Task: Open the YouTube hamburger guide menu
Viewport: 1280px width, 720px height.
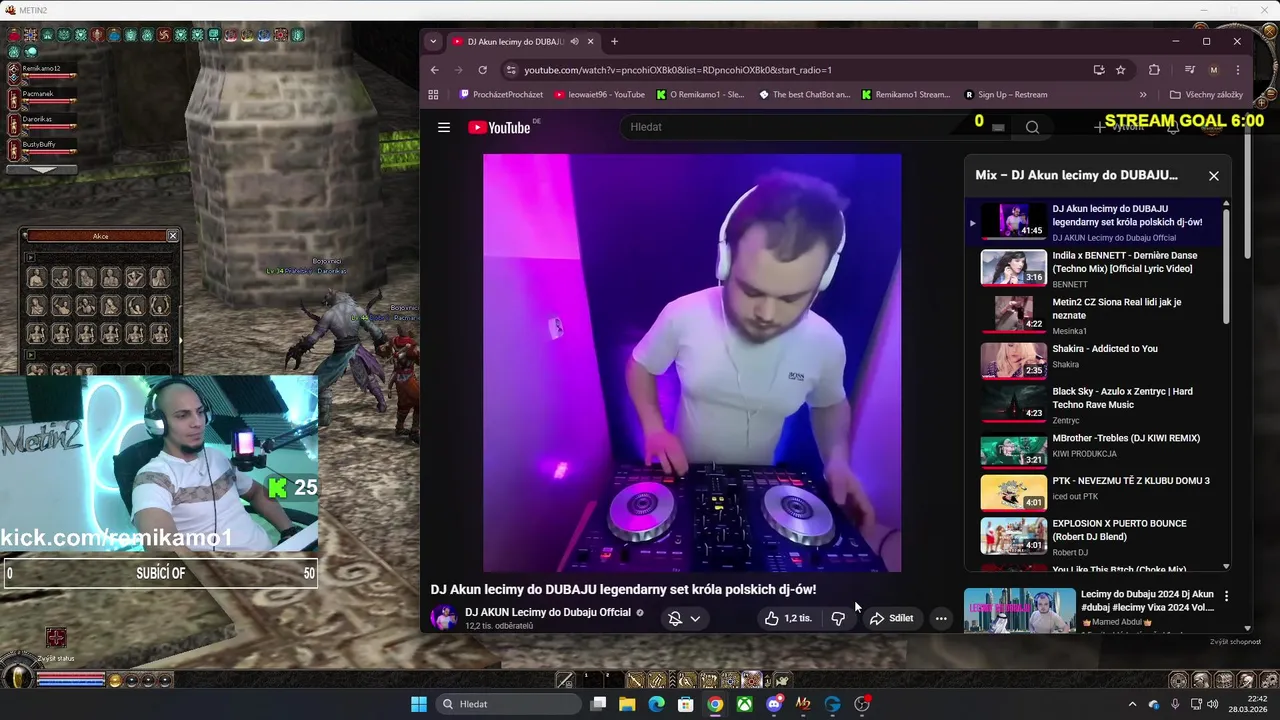Action: [444, 127]
